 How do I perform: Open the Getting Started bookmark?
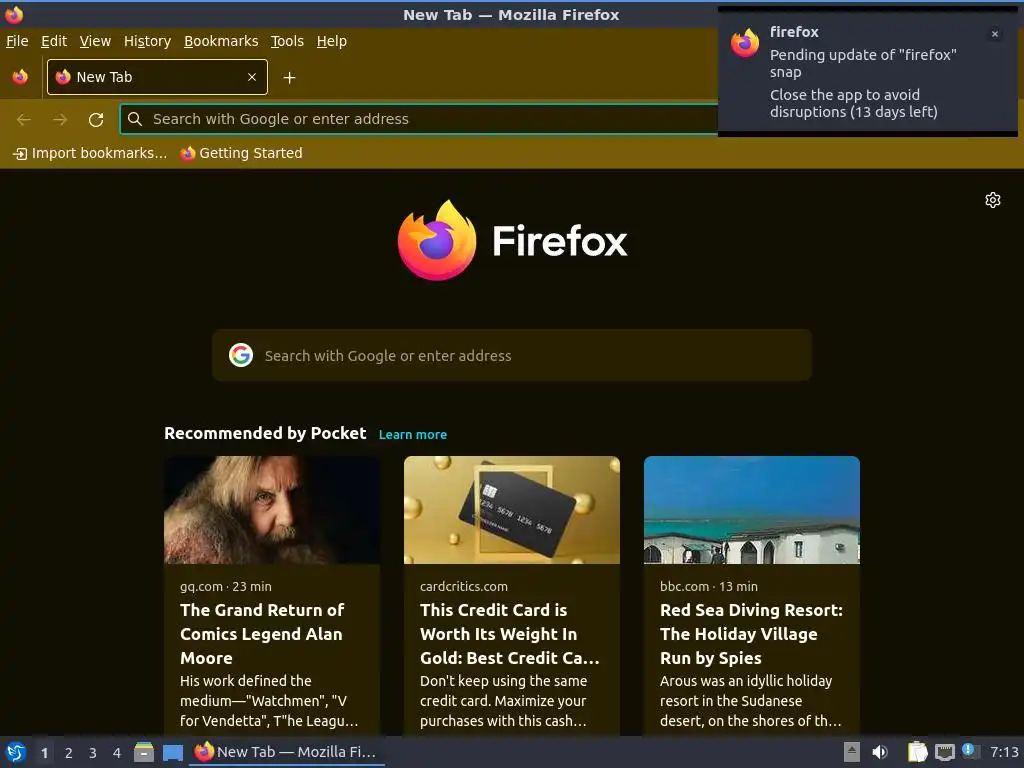[x=242, y=153]
